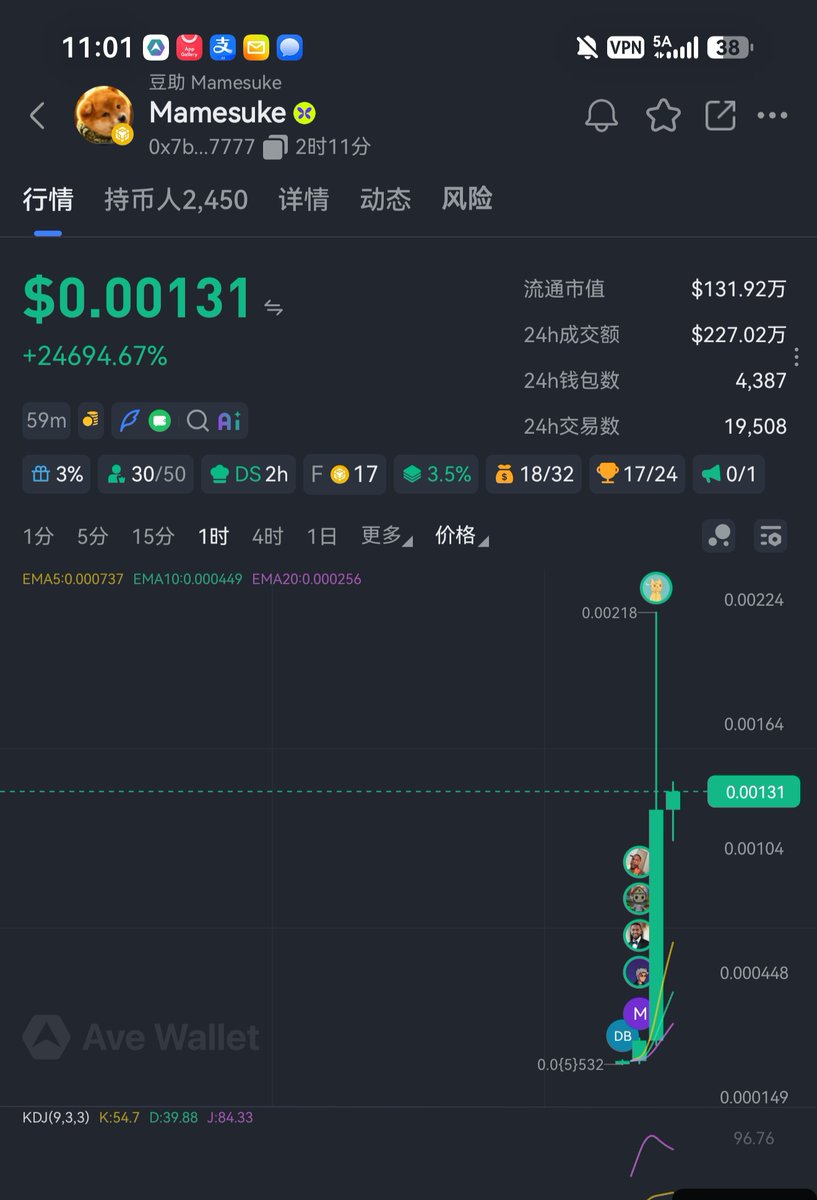Tap the 24h钱包数 4,387 value
817x1200 pixels.
(x=760, y=380)
